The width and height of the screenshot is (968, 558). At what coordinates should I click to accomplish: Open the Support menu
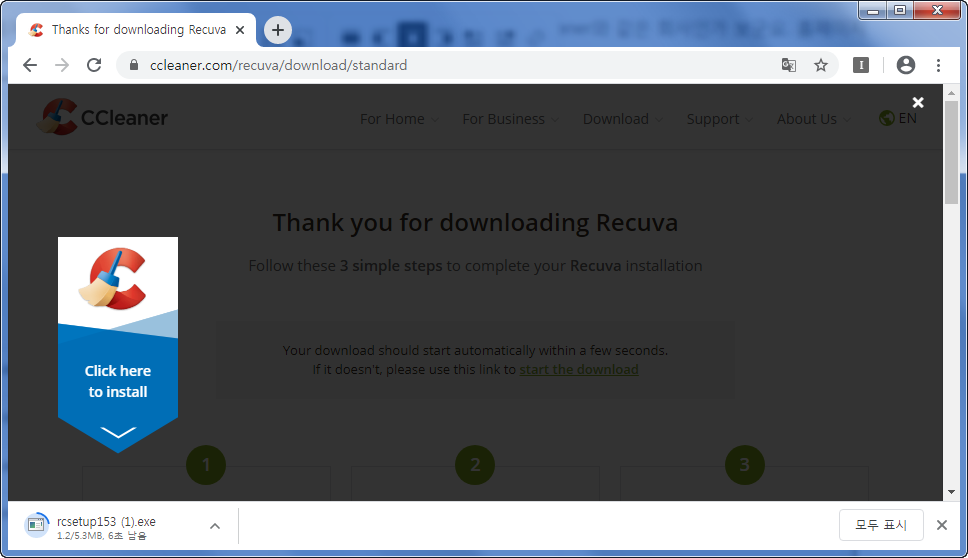coord(719,119)
